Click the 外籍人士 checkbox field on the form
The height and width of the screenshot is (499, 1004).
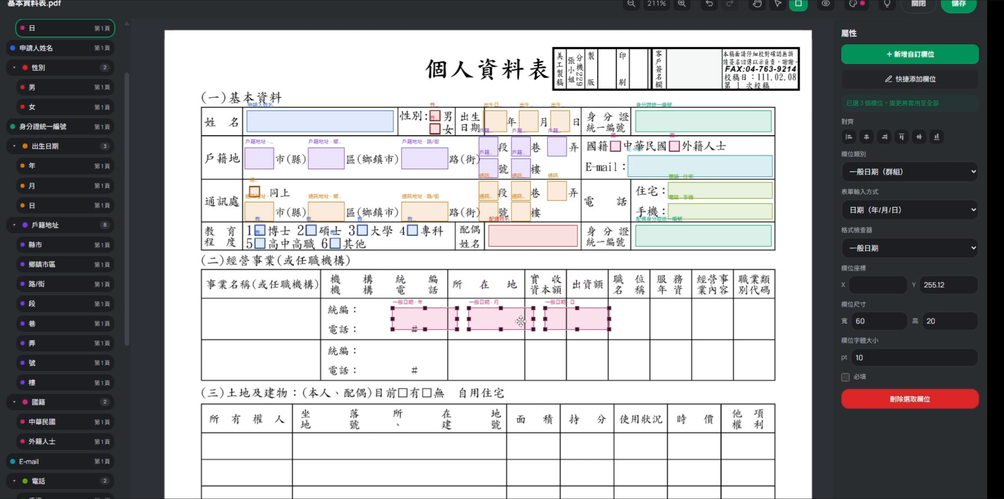point(674,146)
